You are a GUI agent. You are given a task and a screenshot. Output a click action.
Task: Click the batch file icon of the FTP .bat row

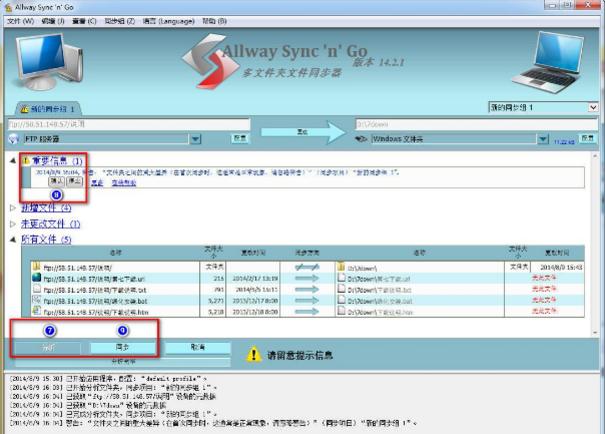coord(37,300)
